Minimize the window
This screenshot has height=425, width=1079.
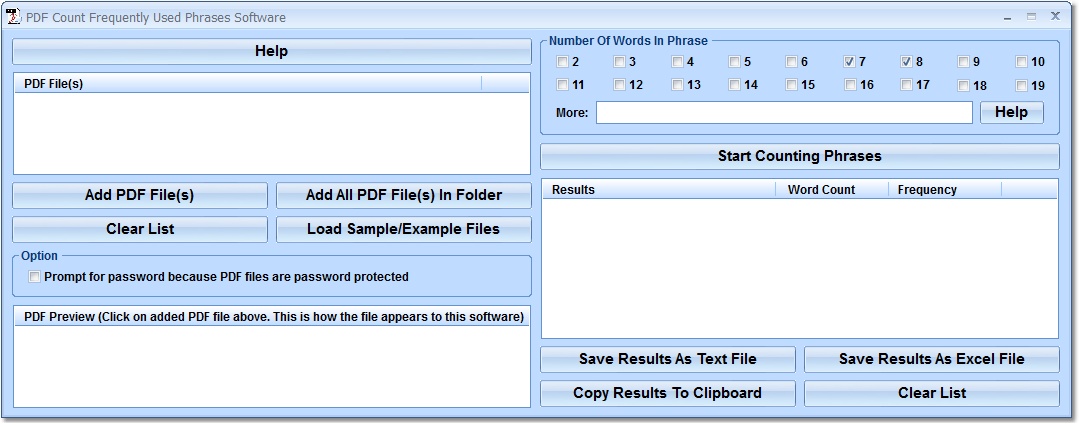tap(1008, 17)
